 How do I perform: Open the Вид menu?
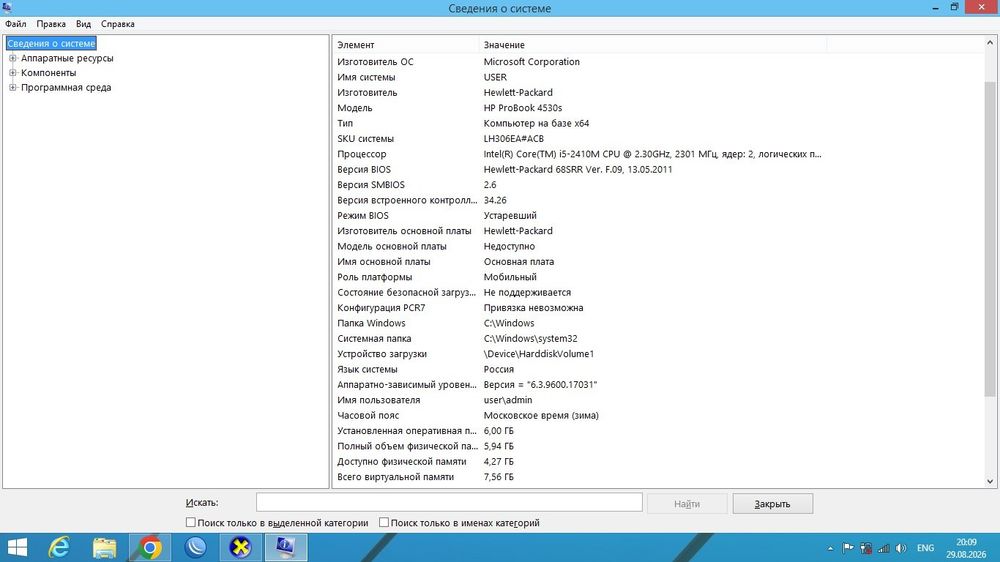[x=84, y=24]
